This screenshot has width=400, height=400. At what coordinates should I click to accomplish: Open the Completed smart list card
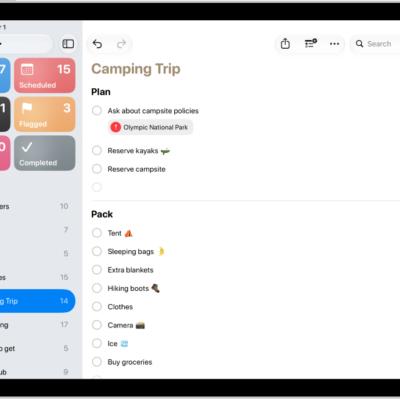pos(45,153)
